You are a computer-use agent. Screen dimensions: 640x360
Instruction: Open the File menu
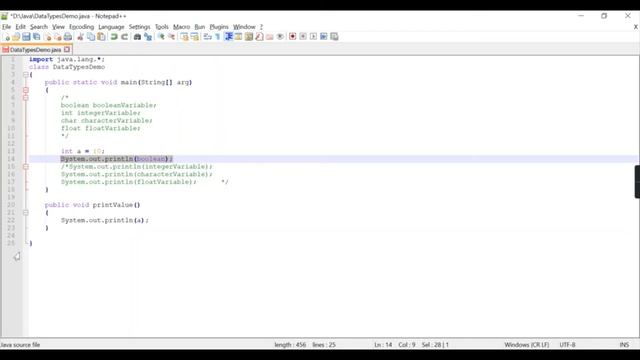[7, 27]
